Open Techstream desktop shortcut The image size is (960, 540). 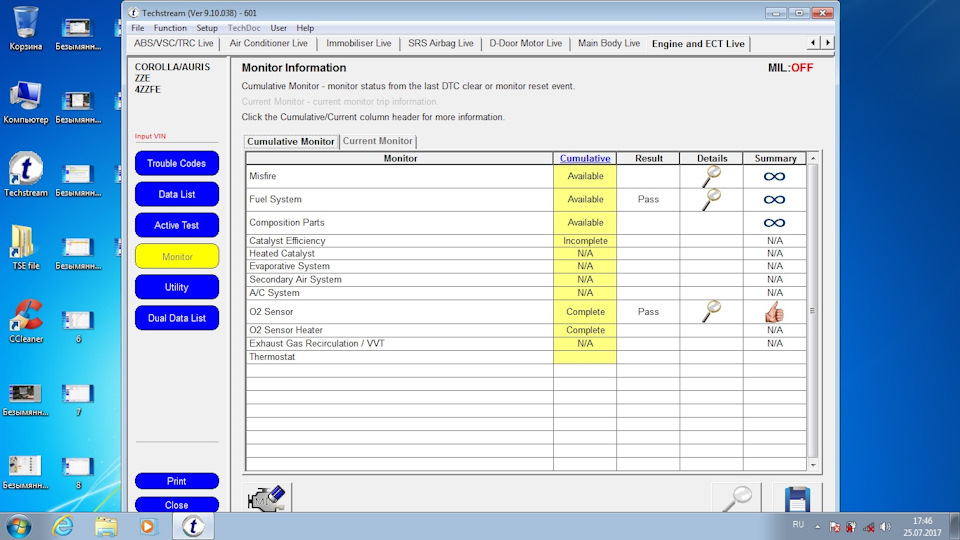coord(26,174)
